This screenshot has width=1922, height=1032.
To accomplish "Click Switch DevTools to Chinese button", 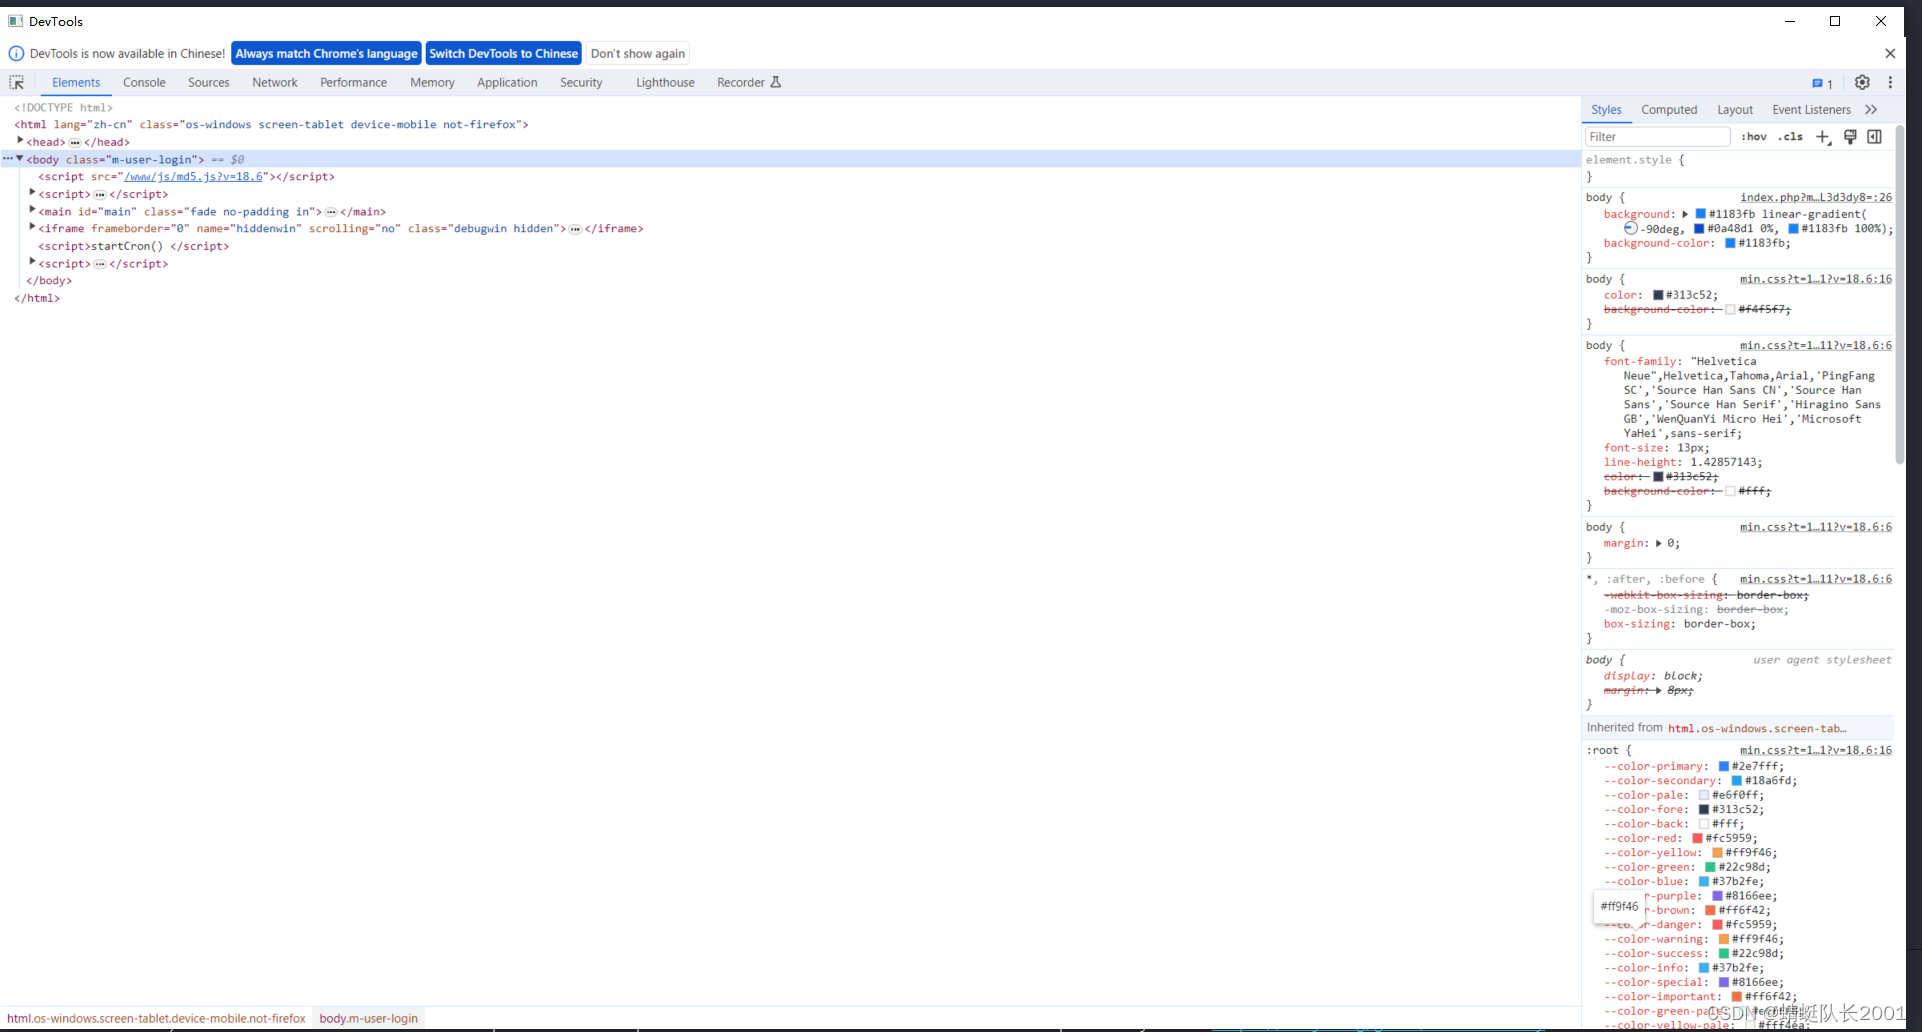I will pyautogui.click(x=504, y=54).
